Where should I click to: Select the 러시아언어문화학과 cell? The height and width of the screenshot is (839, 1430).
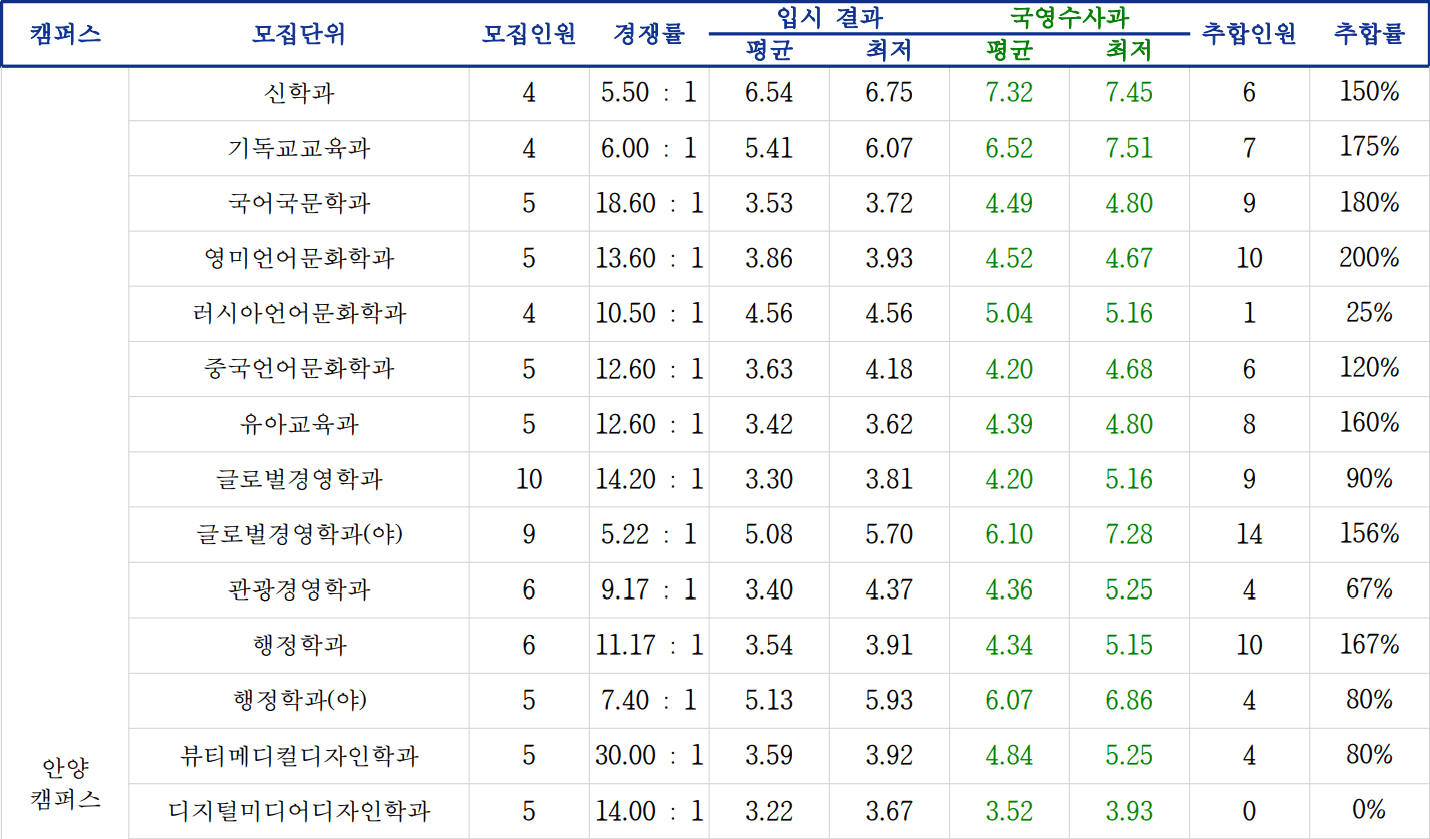pos(299,313)
